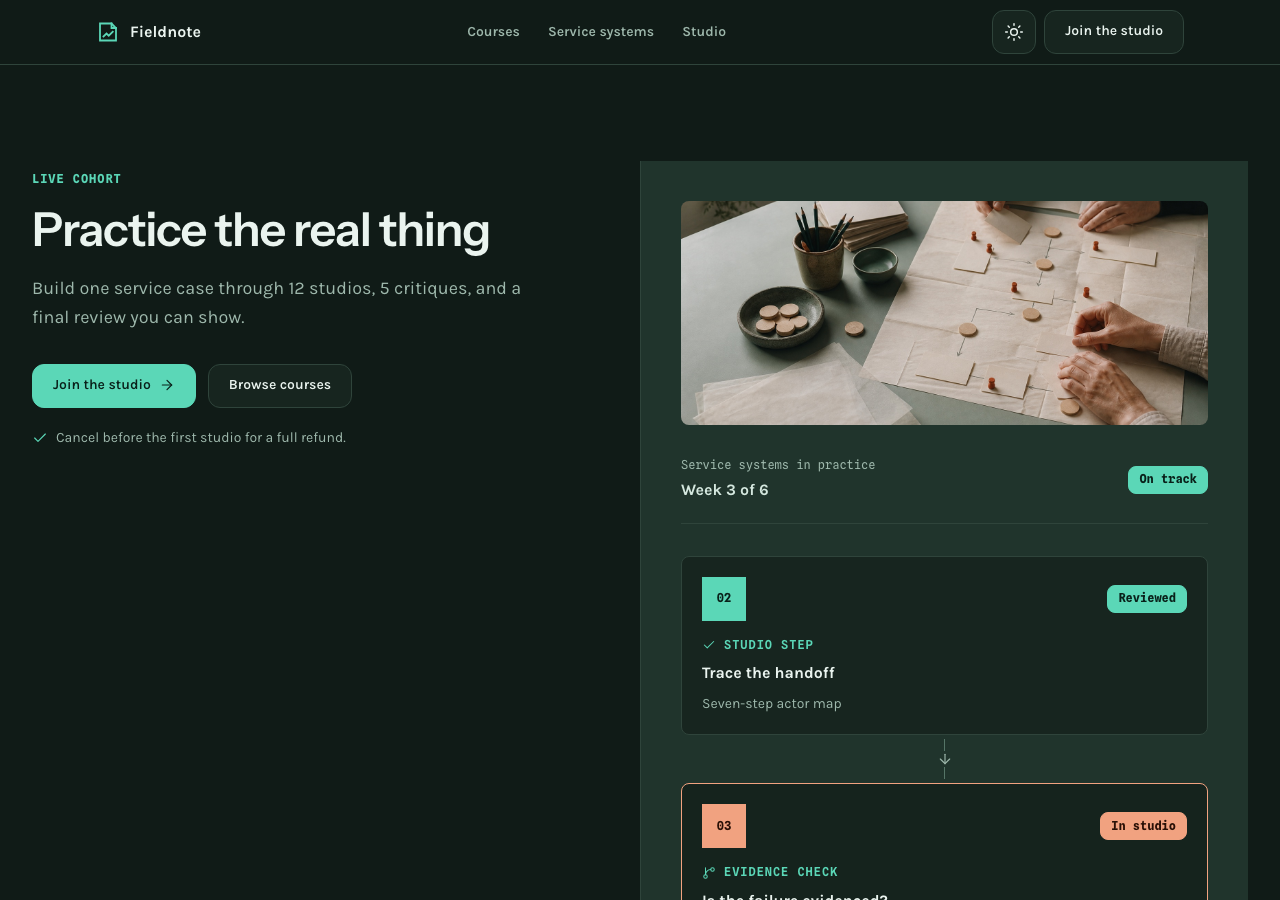Viewport: 1280px width, 900px height.
Task: Click the STUDIO STEP label
Action: [x=769, y=645]
